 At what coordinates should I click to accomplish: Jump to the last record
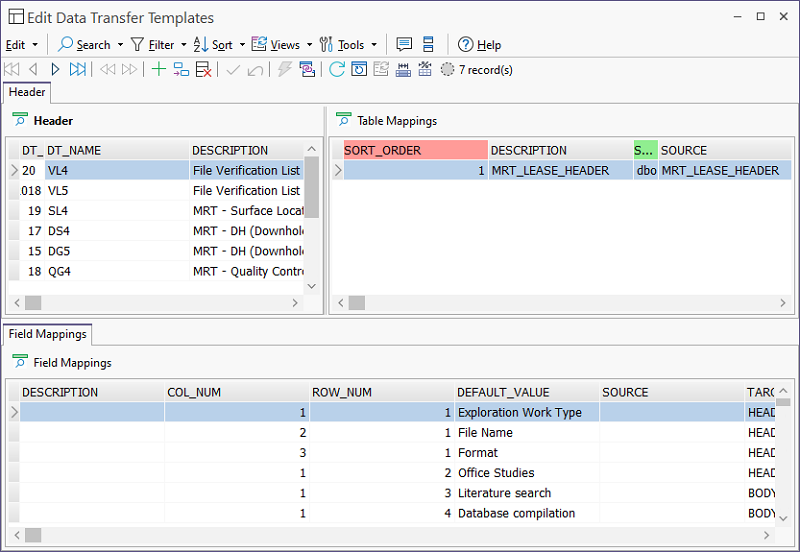[x=77, y=69]
